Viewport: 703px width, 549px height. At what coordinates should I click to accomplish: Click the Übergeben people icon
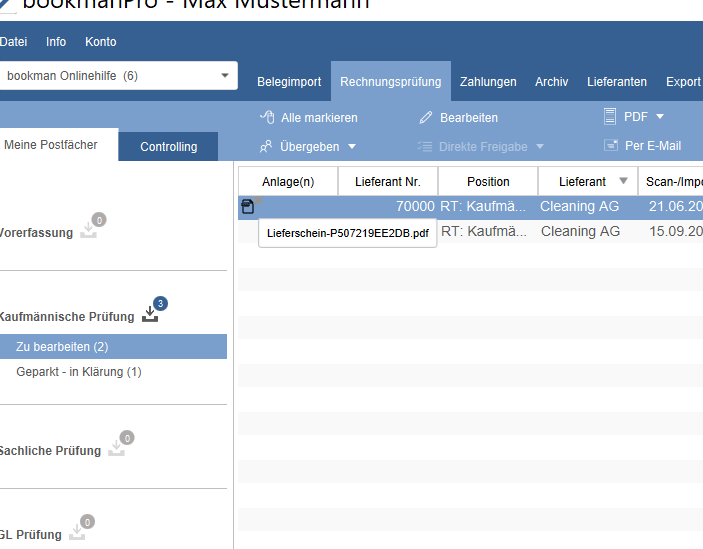coord(266,146)
